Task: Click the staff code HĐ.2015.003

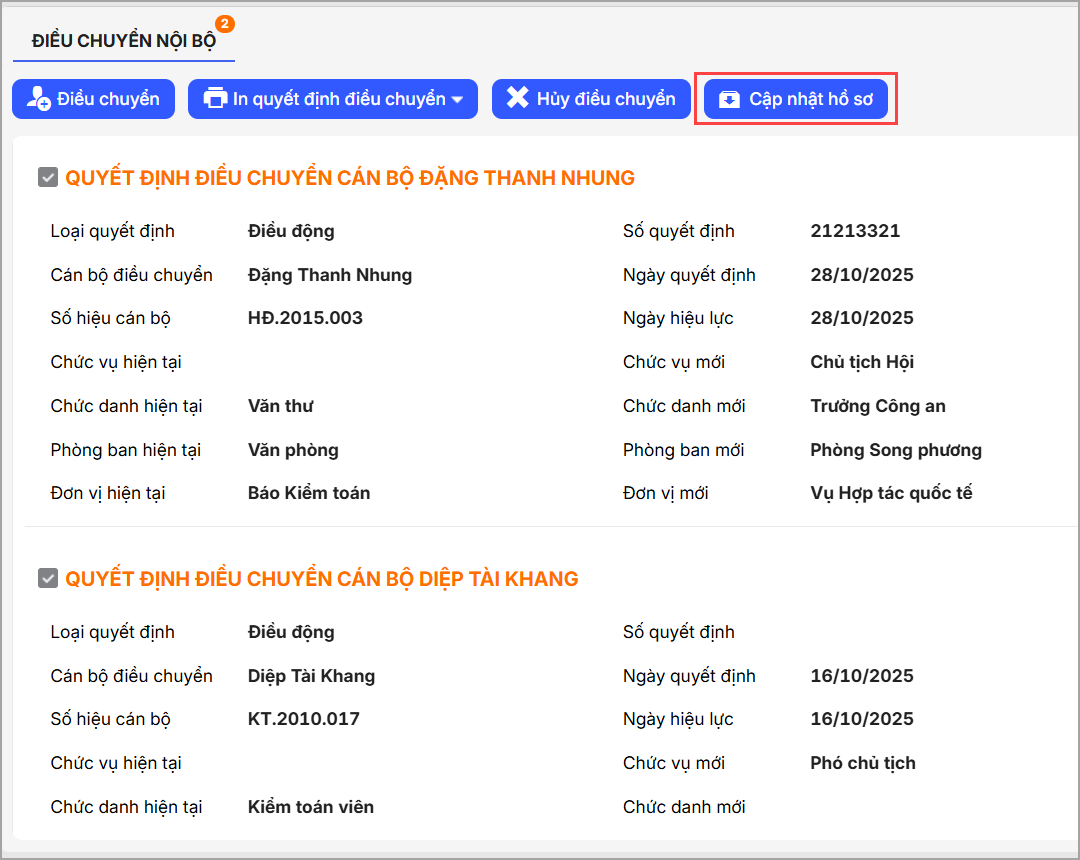Action: pyautogui.click(x=305, y=318)
